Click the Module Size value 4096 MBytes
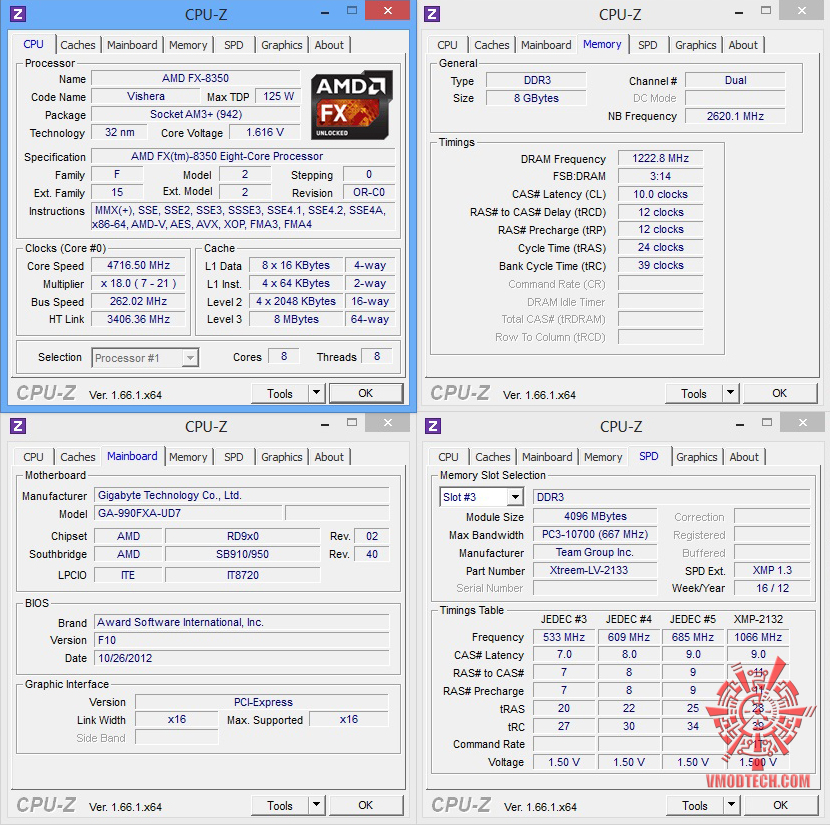The width and height of the screenshot is (830, 825). click(x=594, y=516)
